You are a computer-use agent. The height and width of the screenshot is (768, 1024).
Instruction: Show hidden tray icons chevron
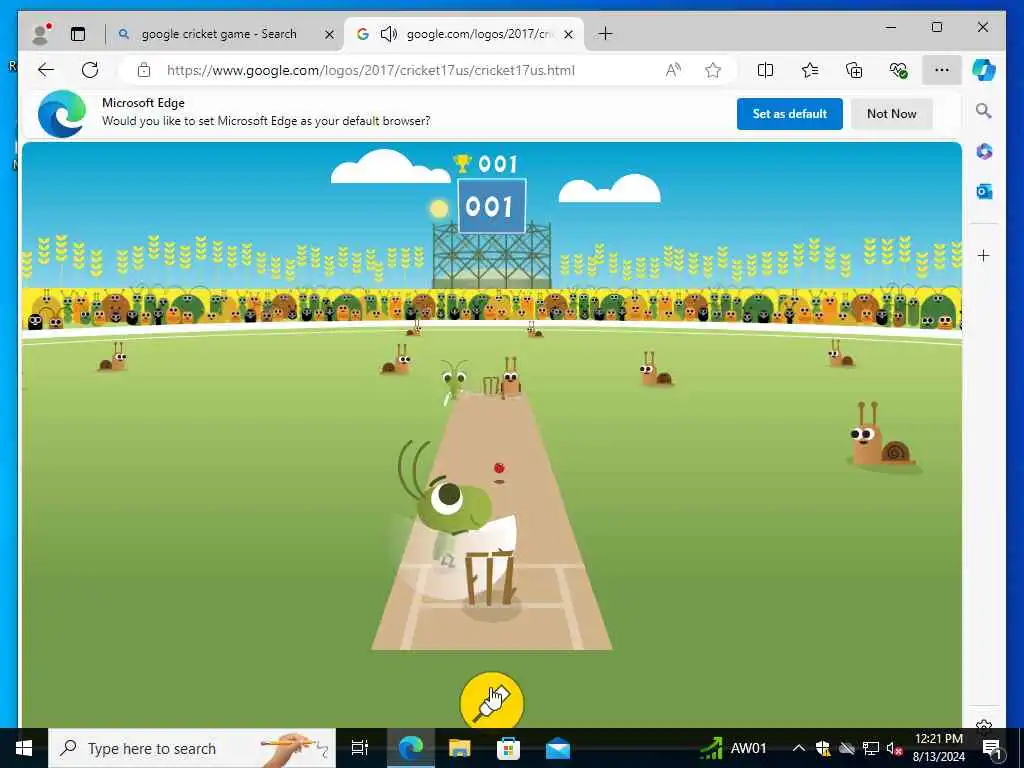[x=798, y=748]
